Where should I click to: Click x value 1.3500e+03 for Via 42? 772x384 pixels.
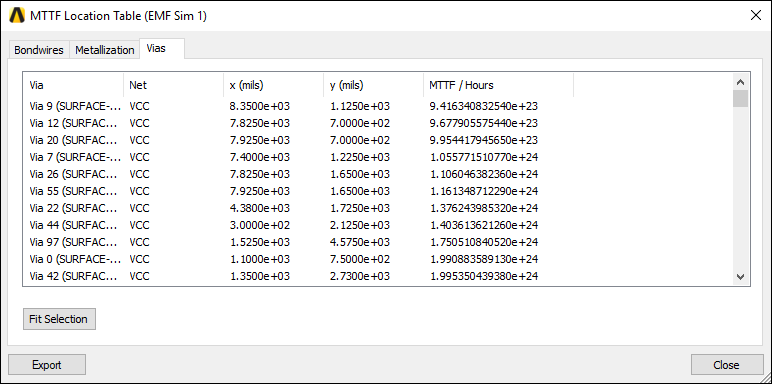(x=260, y=276)
